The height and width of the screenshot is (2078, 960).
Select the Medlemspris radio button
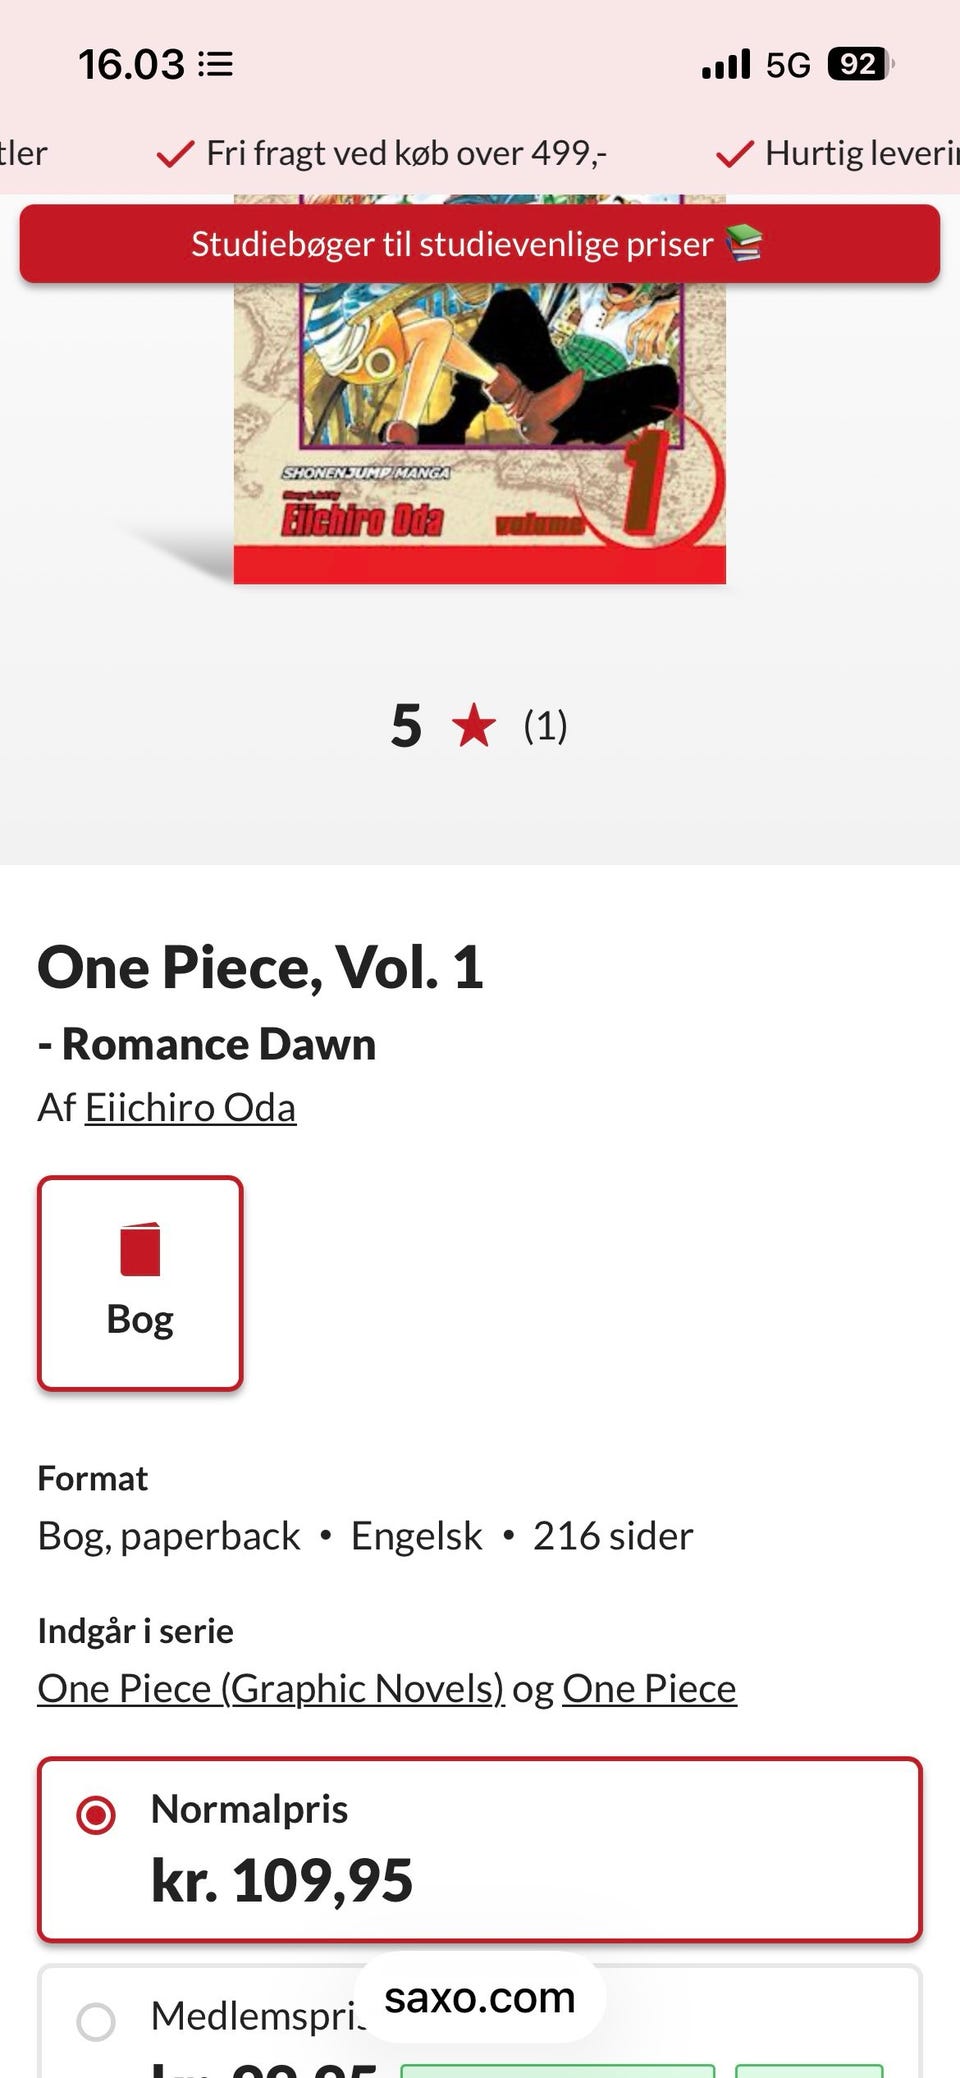pyautogui.click(x=96, y=2021)
